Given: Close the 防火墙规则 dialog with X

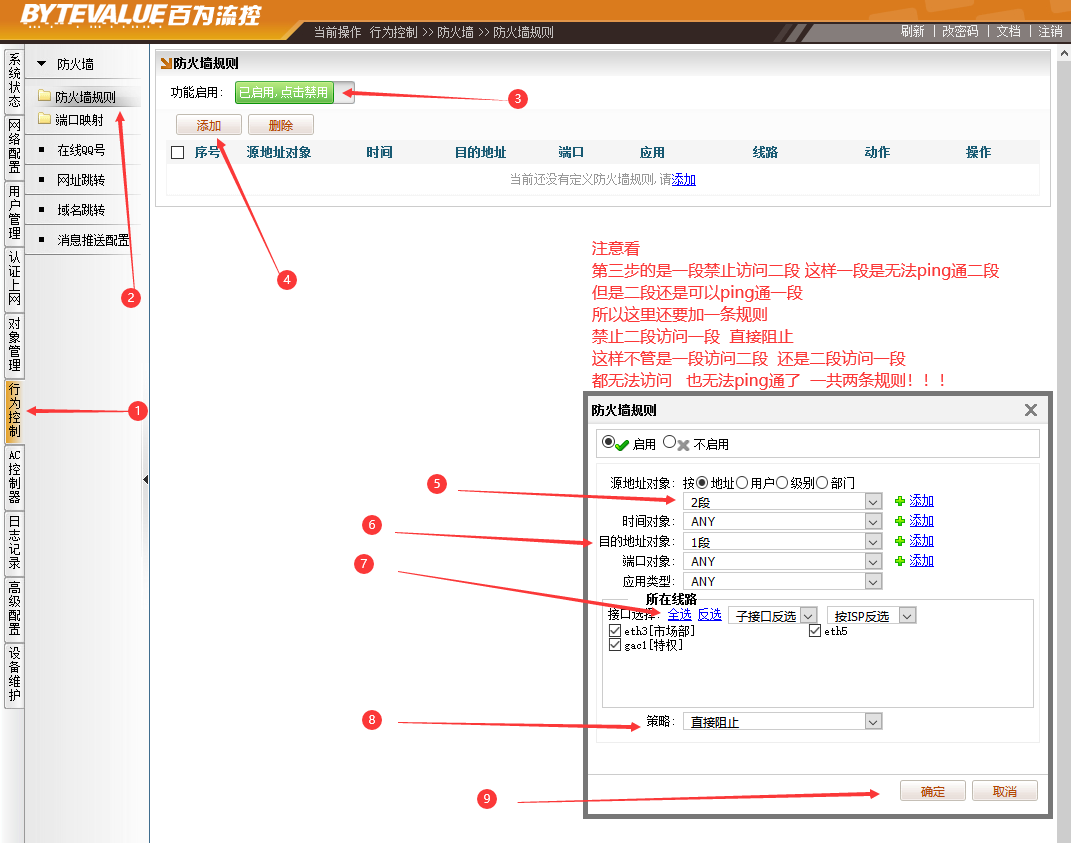Looking at the screenshot, I should pyautogui.click(x=1031, y=410).
